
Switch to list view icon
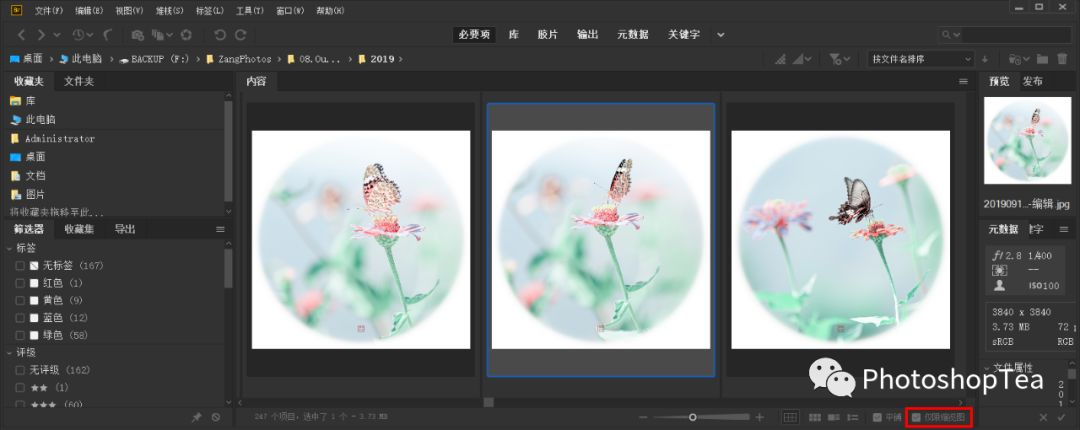point(852,417)
